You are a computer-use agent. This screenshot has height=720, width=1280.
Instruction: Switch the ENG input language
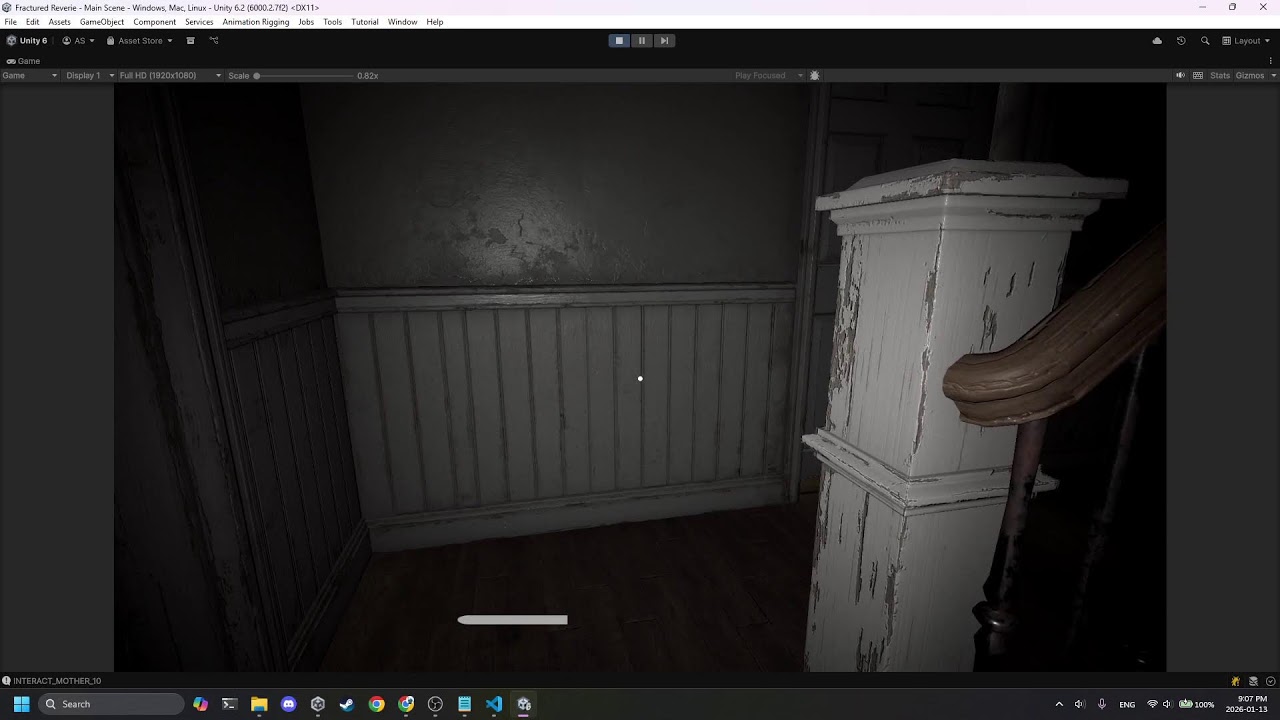(1127, 704)
